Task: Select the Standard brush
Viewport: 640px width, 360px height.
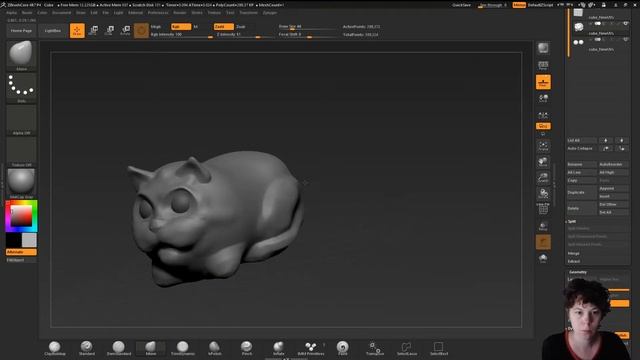Action: pyautogui.click(x=87, y=348)
